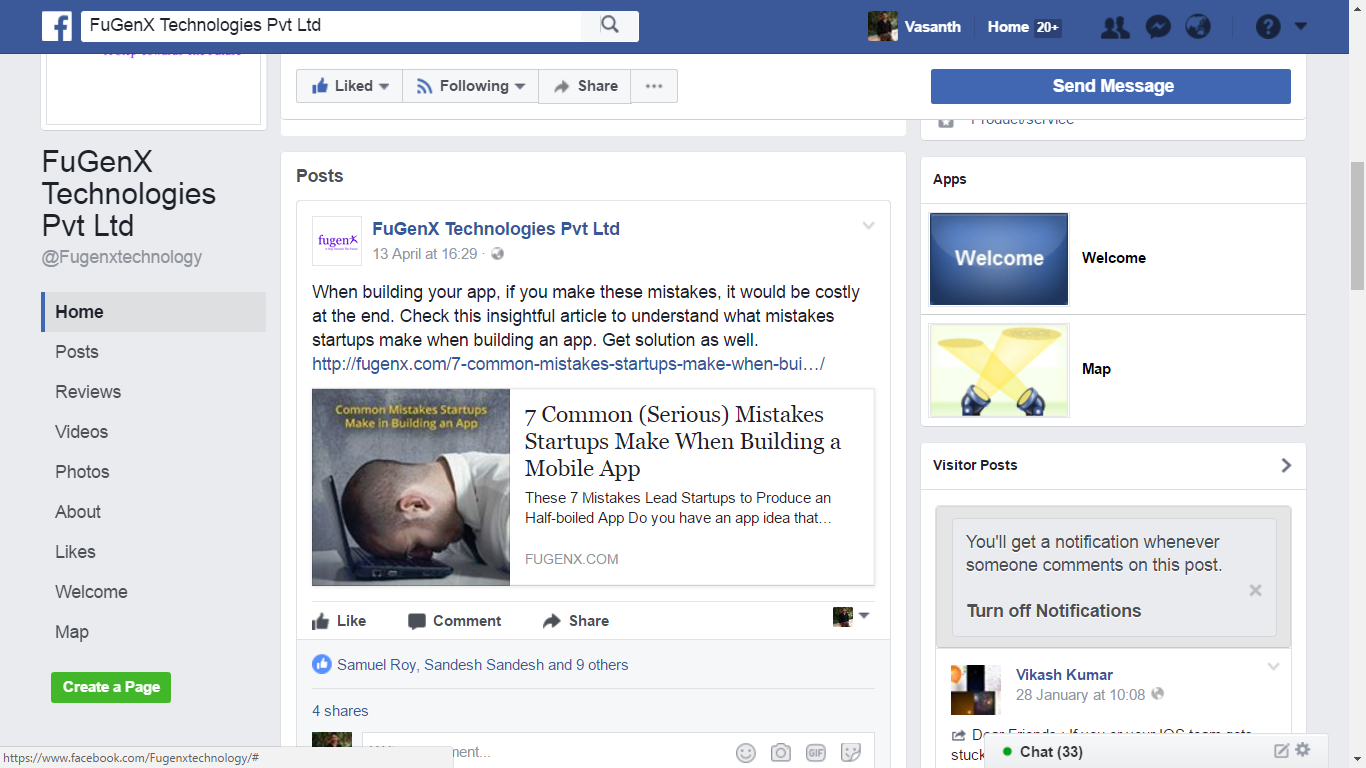1366x768 pixels.
Task: Open Samuel Roy, Sandesh and 9 others
Action: [x=483, y=665]
